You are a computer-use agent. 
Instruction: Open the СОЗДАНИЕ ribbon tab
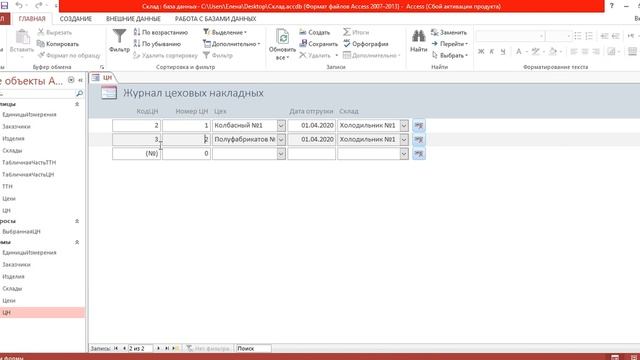point(76,19)
